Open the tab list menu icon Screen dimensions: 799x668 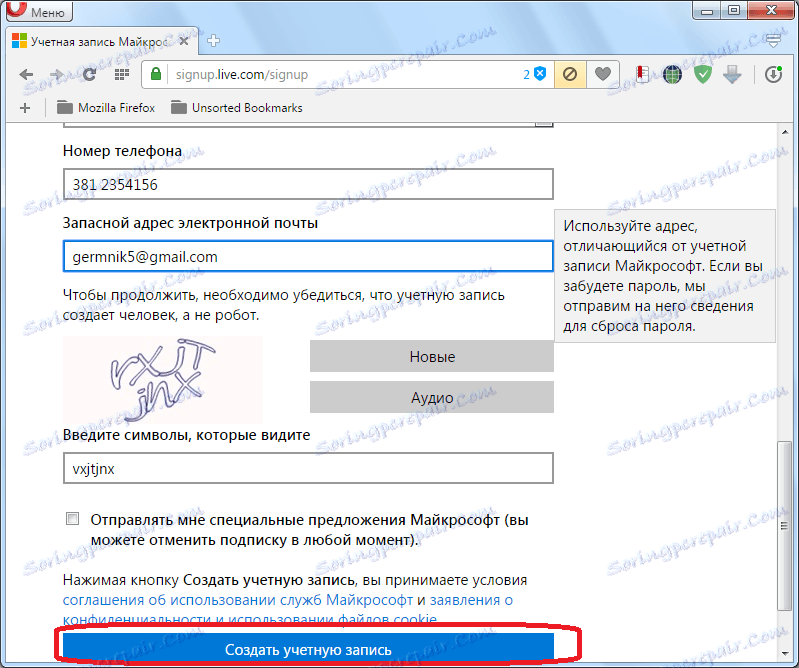tap(774, 41)
